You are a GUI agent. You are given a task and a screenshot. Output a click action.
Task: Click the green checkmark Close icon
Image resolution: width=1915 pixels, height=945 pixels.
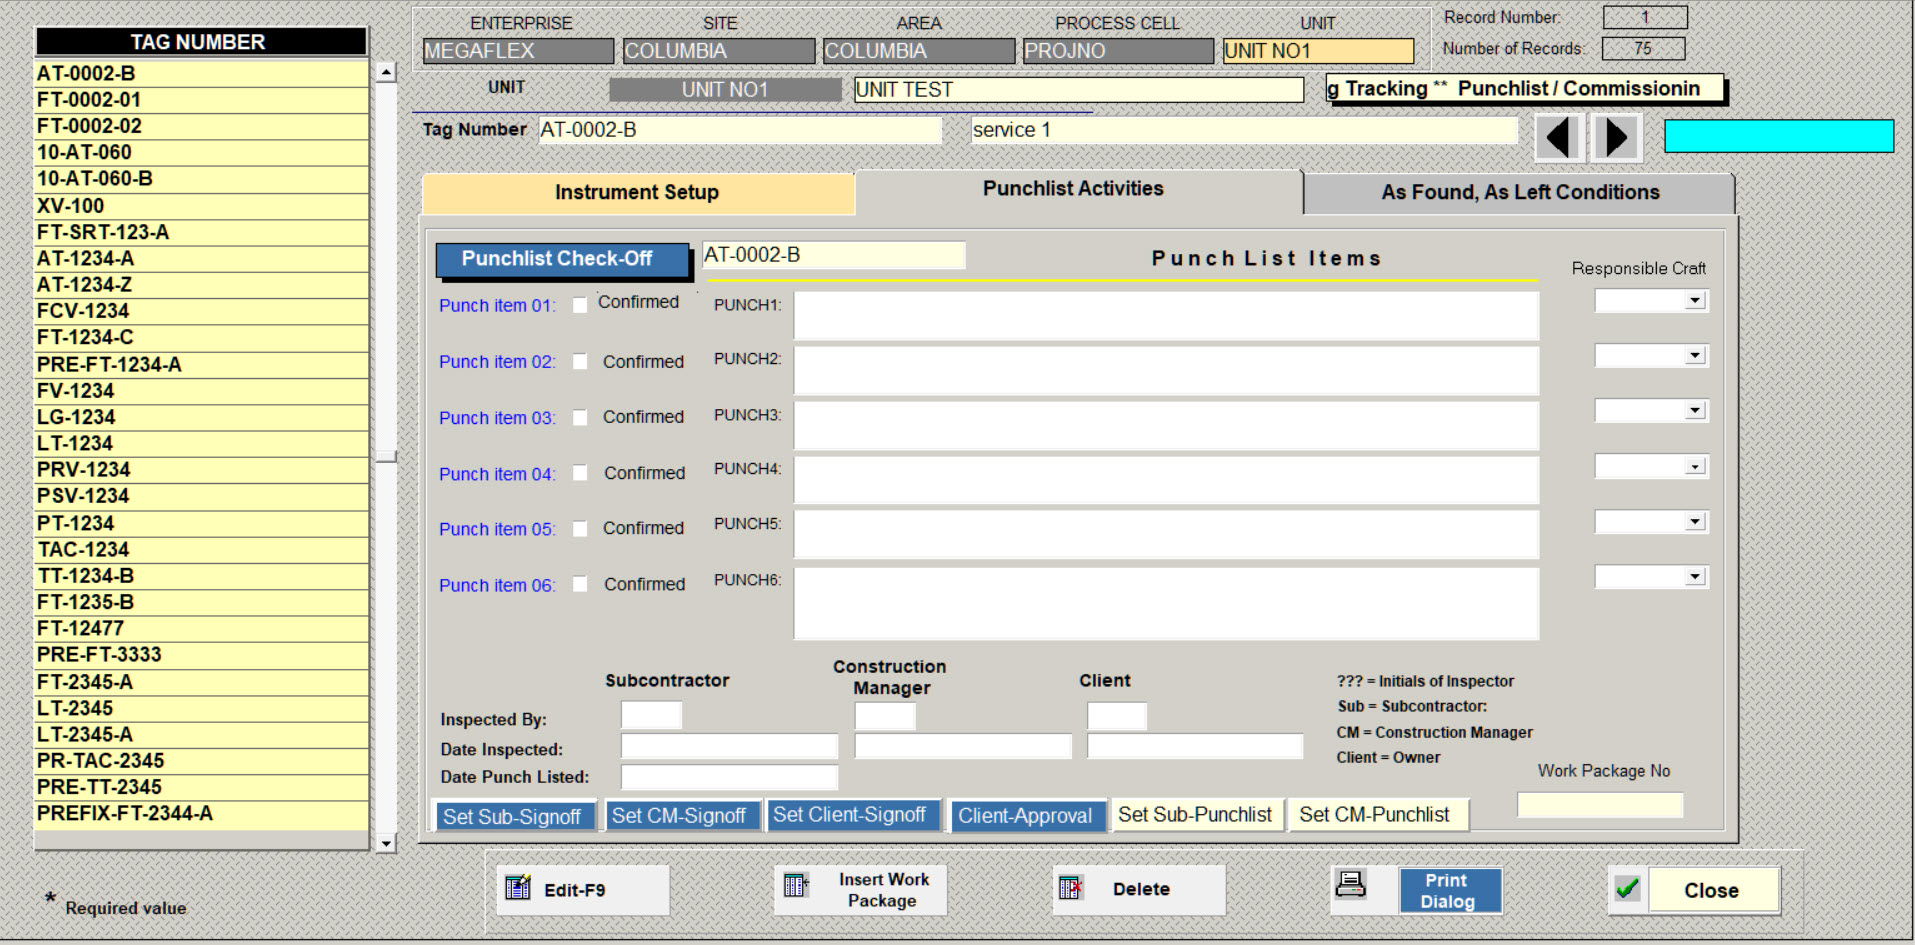1627,889
